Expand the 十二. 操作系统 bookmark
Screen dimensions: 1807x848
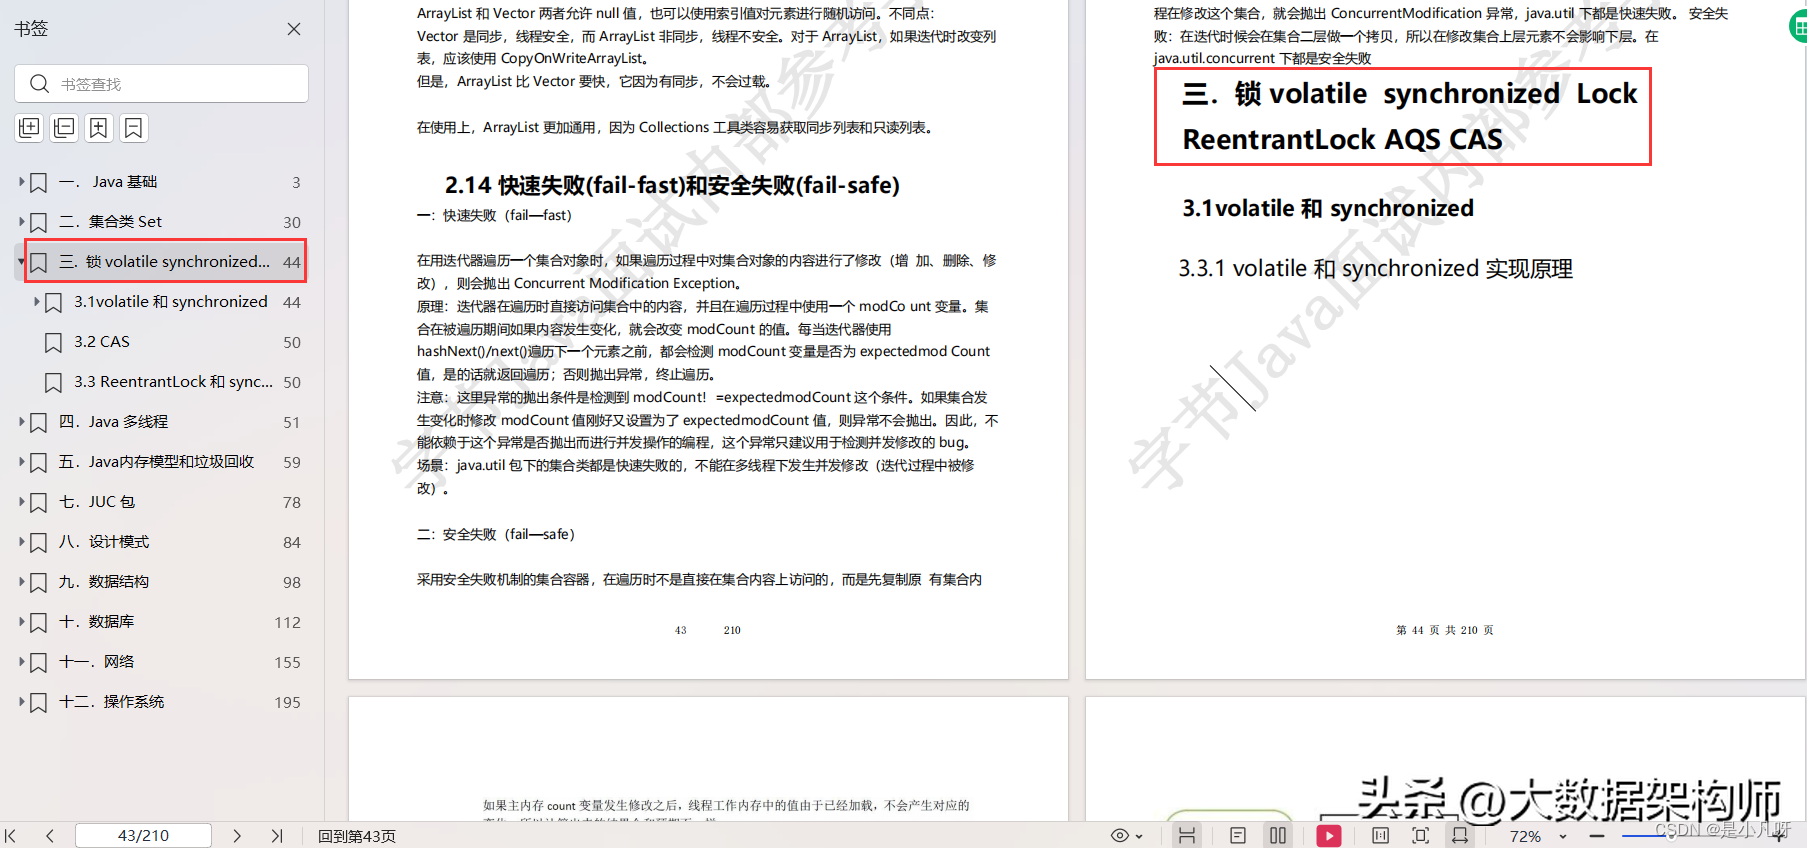coord(21,702)
